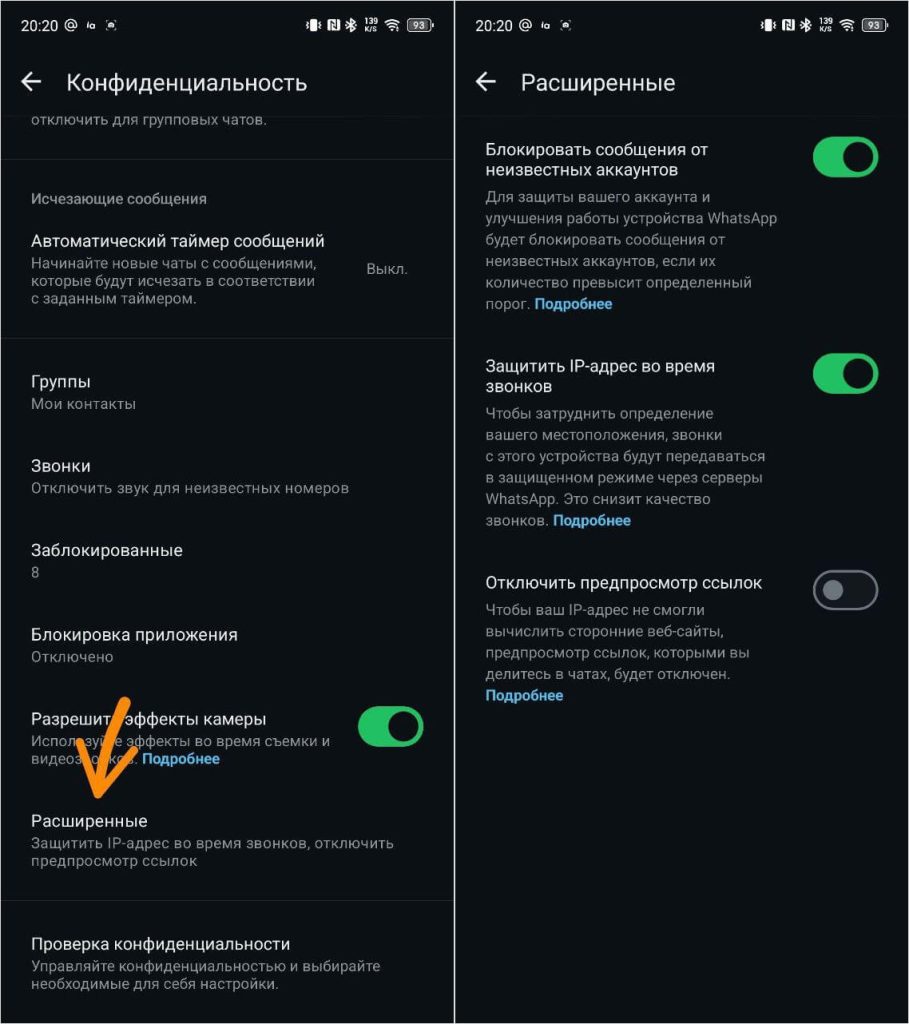Viewport: 909px width, 1024px height.
Task: Tap vibrate mode icon in left status bar
Action: click(x=313, y=25)
